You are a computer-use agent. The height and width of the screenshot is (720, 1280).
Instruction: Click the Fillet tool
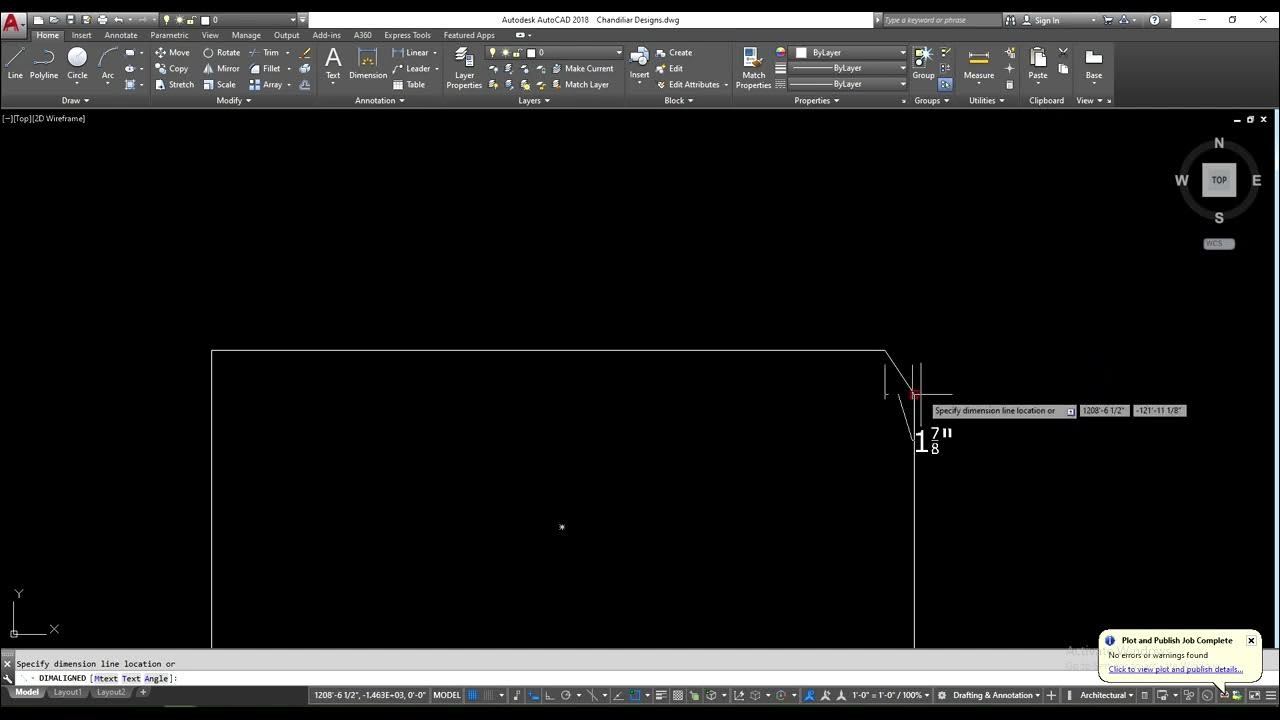point(265,69)
